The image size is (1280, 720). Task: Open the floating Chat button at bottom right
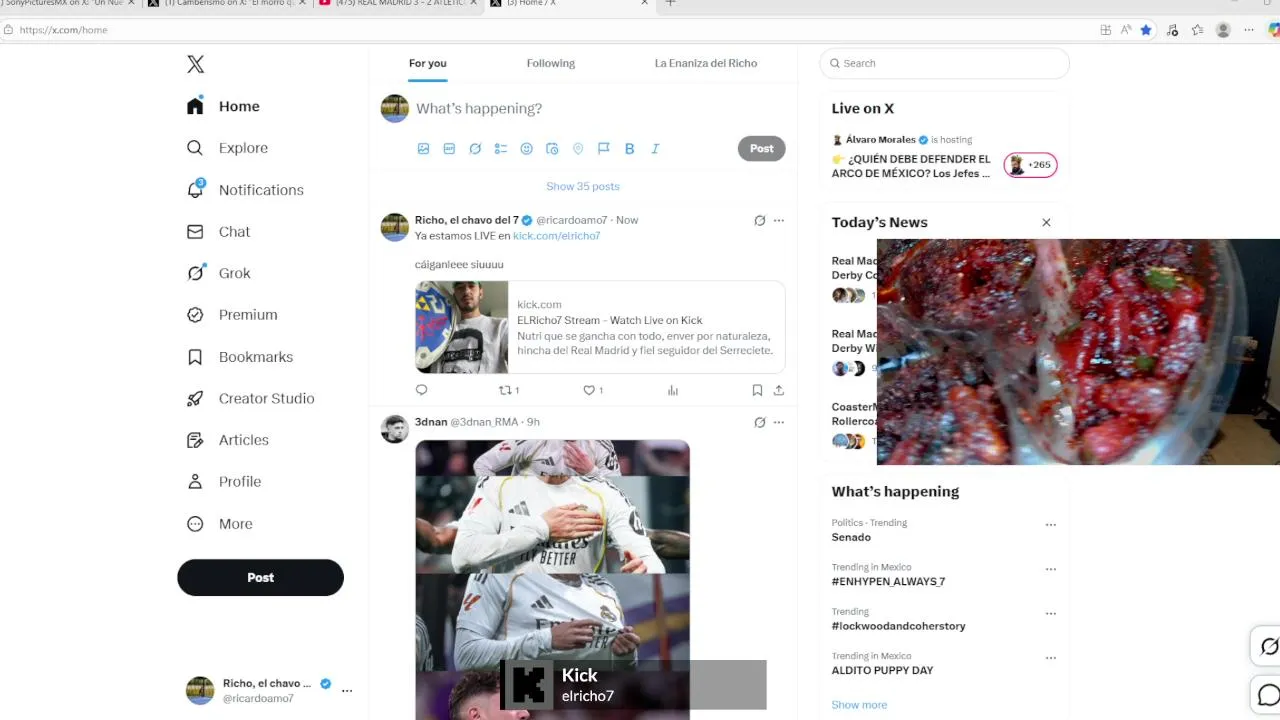(1268, 695)
